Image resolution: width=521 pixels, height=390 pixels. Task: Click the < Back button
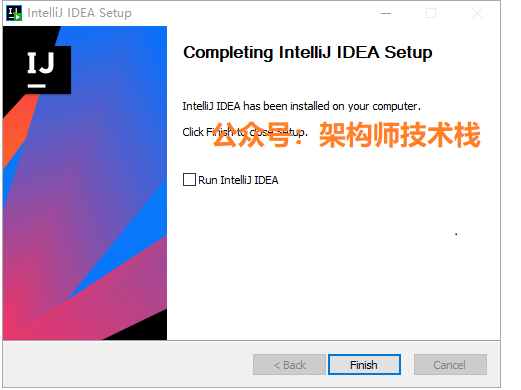(289, 364)
